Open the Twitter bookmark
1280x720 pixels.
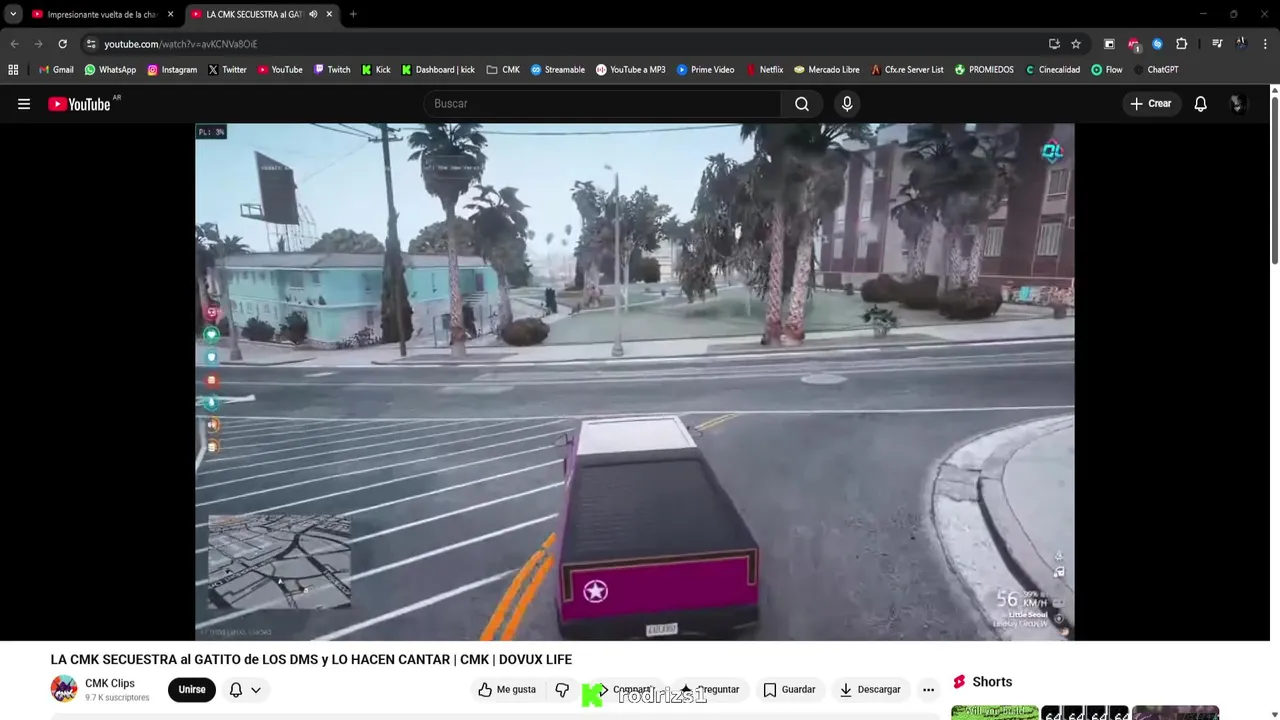[227, 70]
